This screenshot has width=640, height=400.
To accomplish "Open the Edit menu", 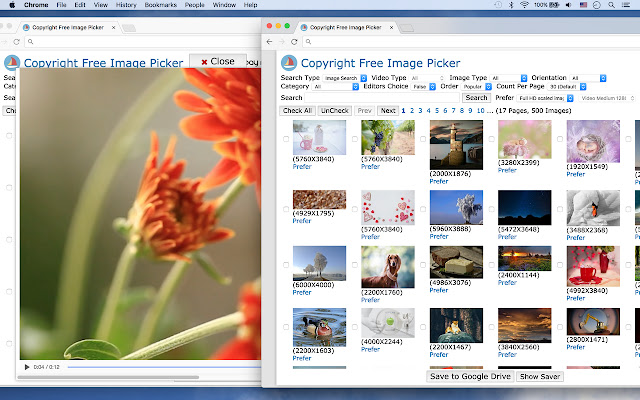I will coord(80,5).
